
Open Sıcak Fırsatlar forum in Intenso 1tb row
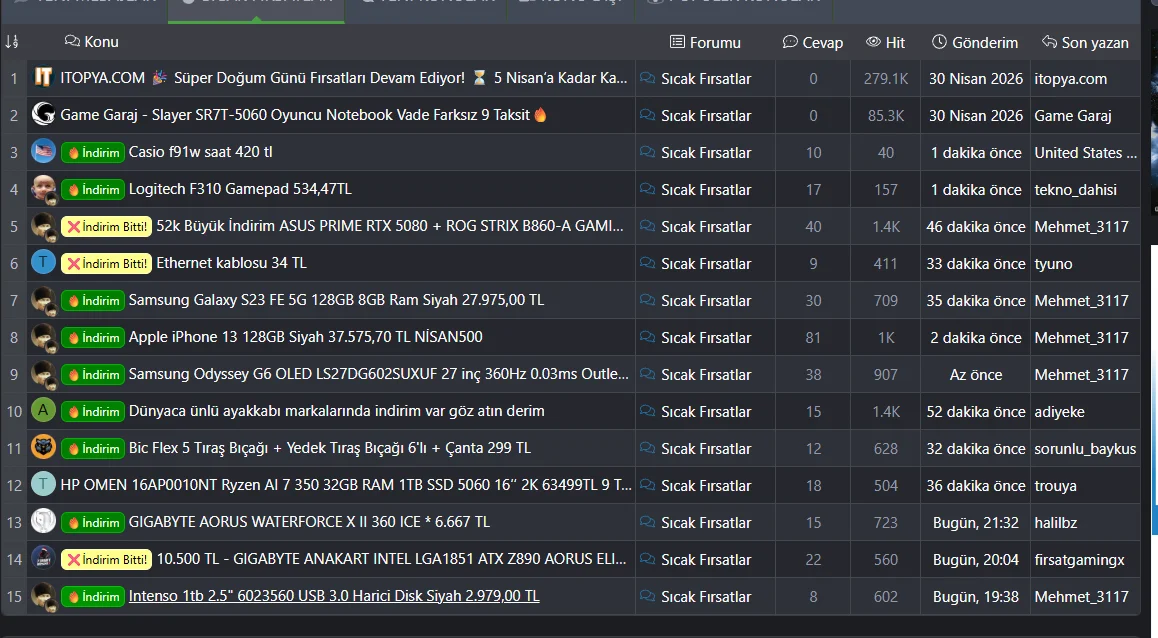tap(705, 596)
